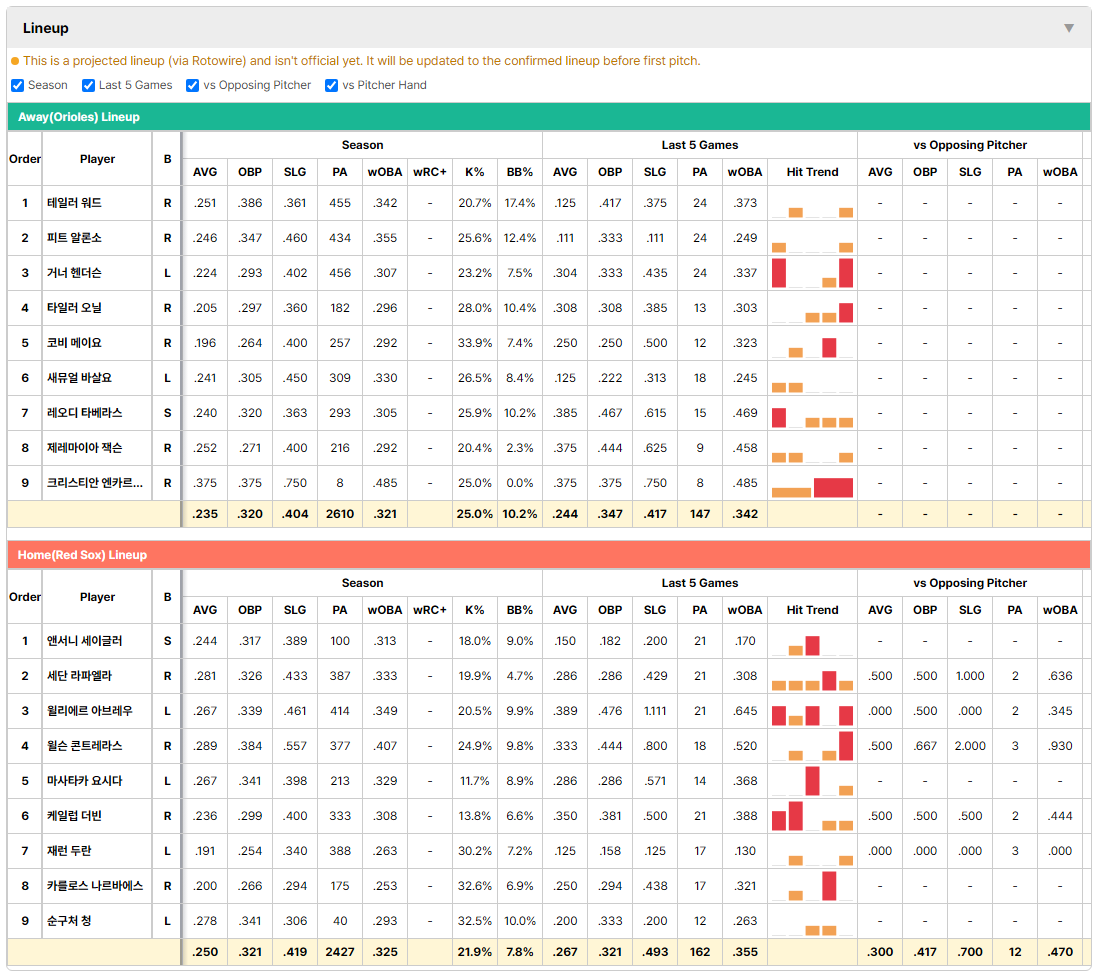This screenshot has height=977, width=1098.
Task: Click 윌리에르 아브레우 hit trend bars
Action: coord(812,711)
